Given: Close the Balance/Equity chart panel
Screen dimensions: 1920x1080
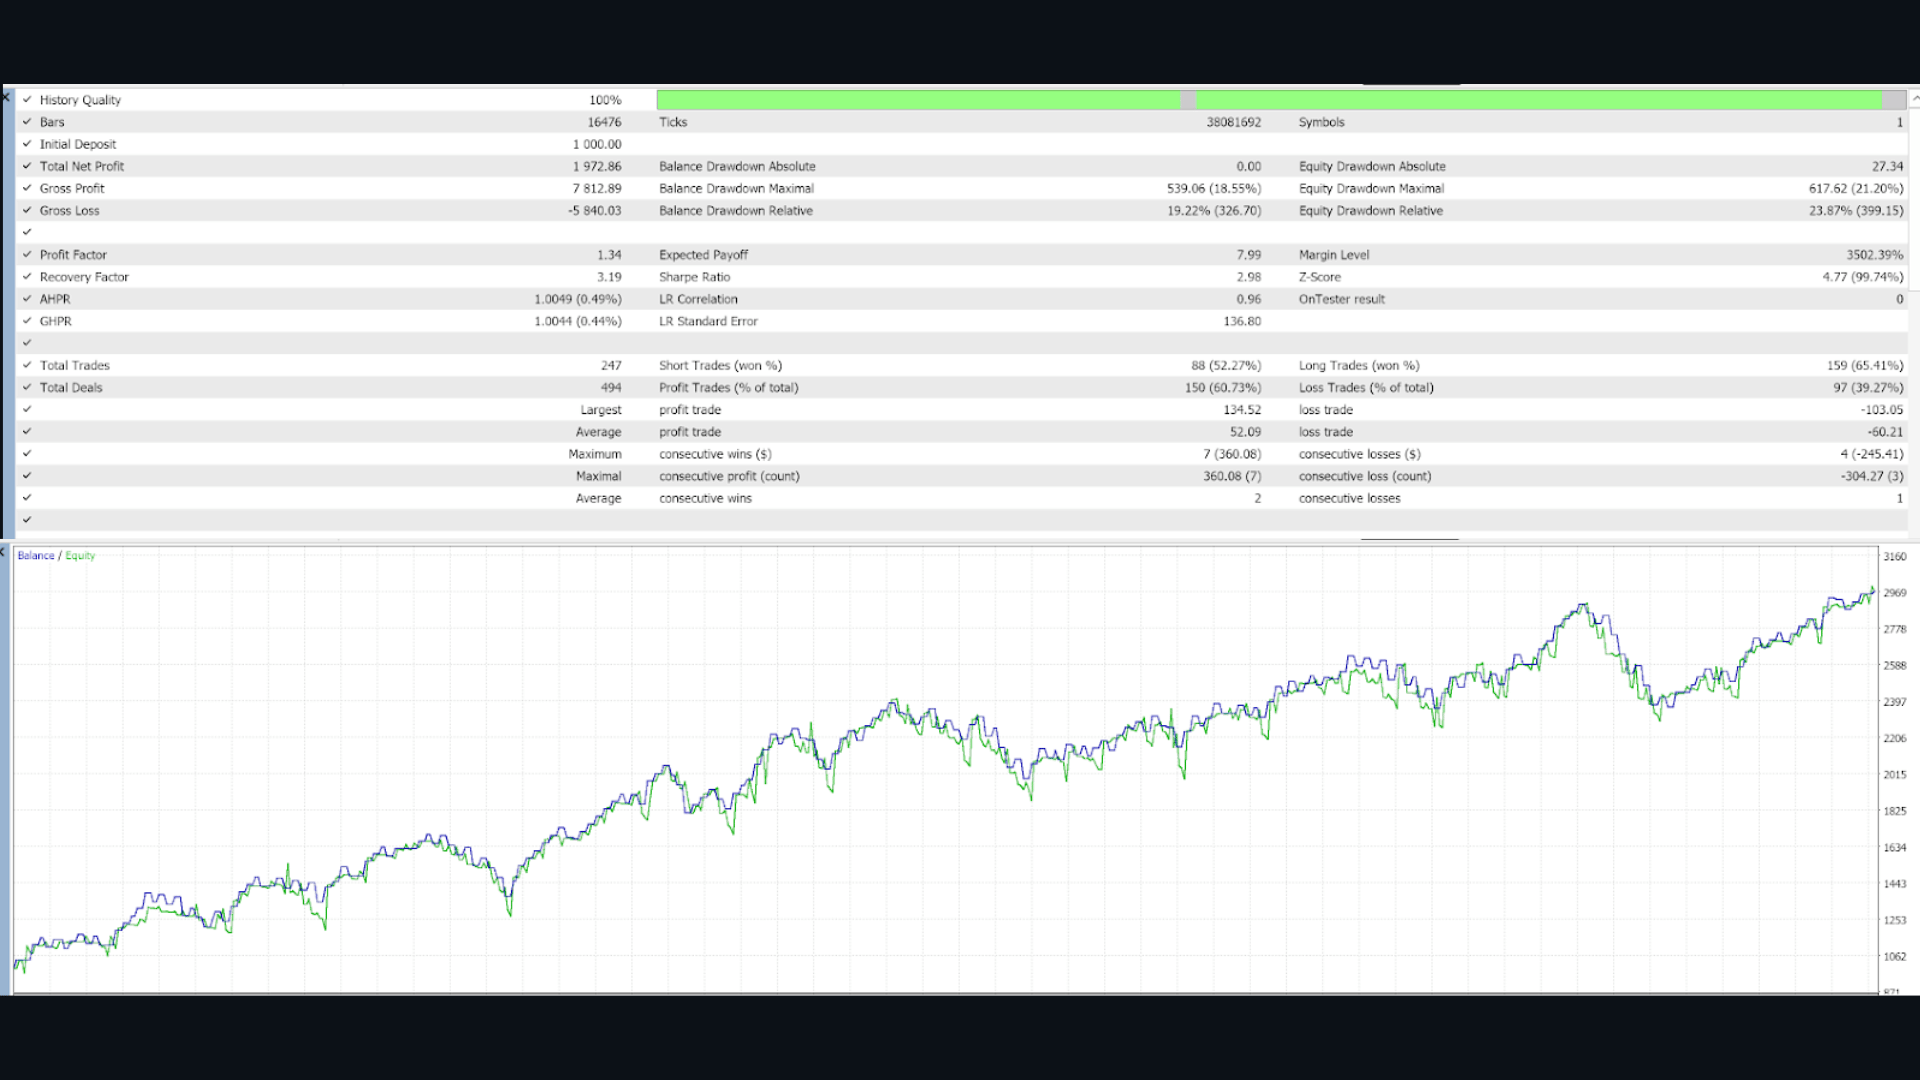Looking at the screenshot, I should point(4,552).
